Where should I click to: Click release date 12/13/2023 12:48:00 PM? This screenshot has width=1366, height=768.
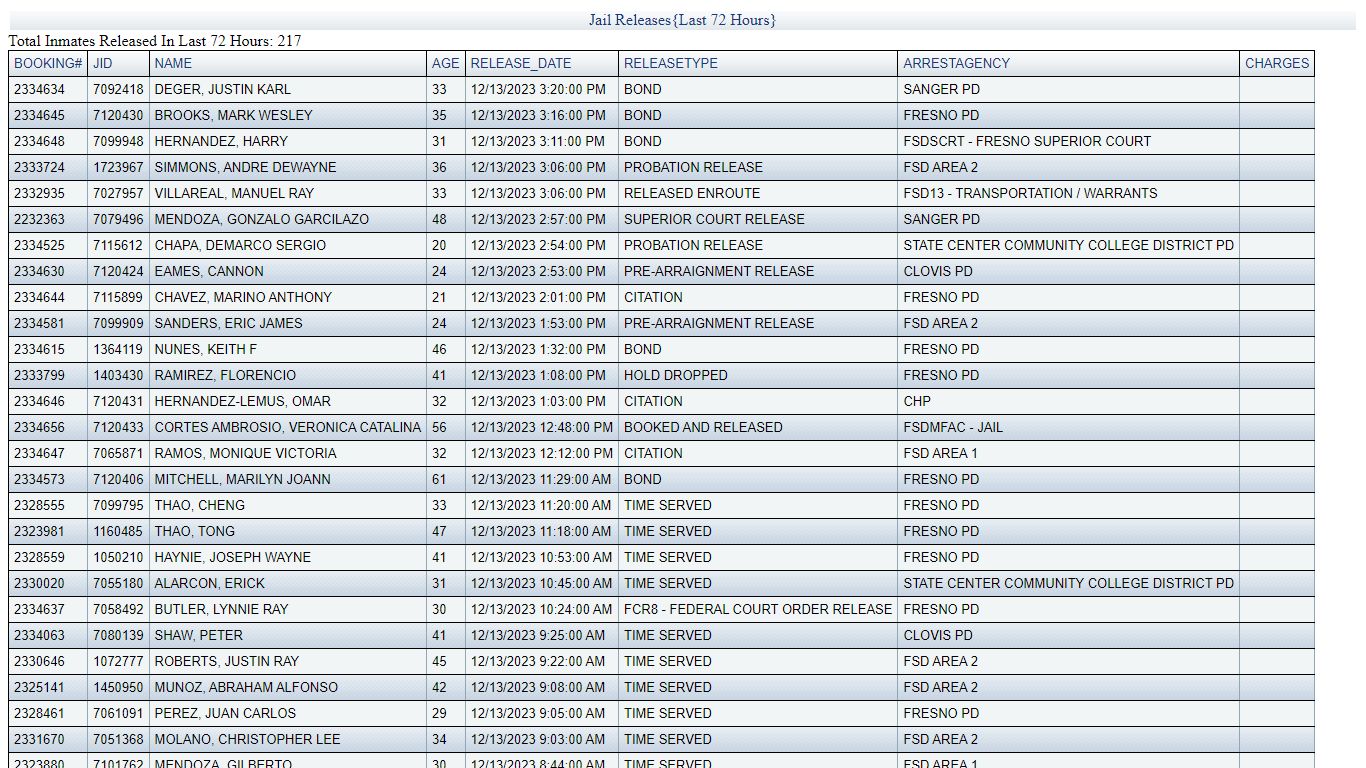click(x=542, y=427)
